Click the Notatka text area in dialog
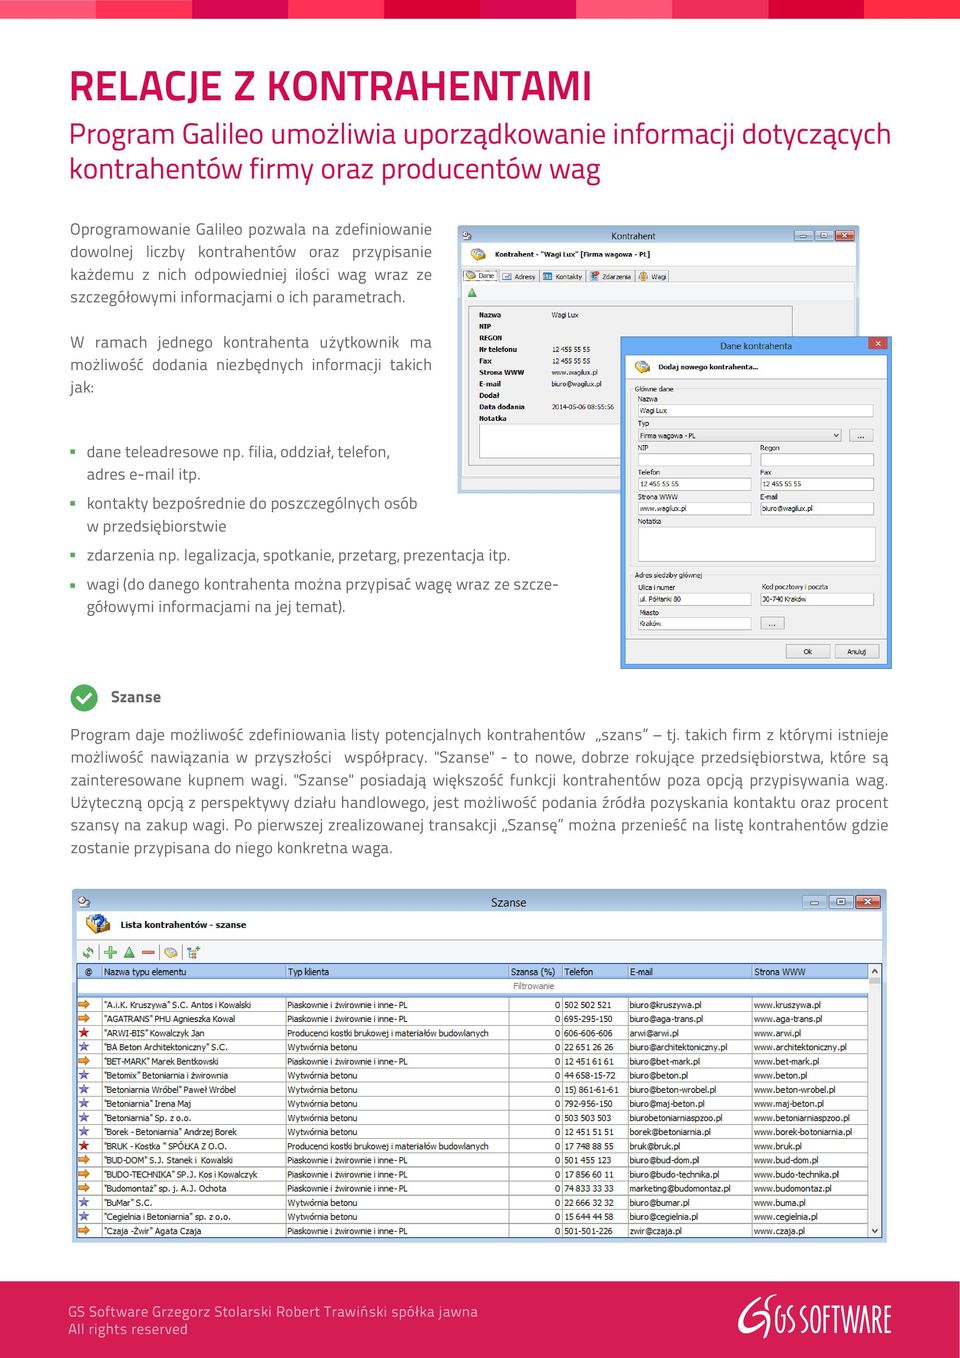960x1358 pixels. (x=757, y=545)
